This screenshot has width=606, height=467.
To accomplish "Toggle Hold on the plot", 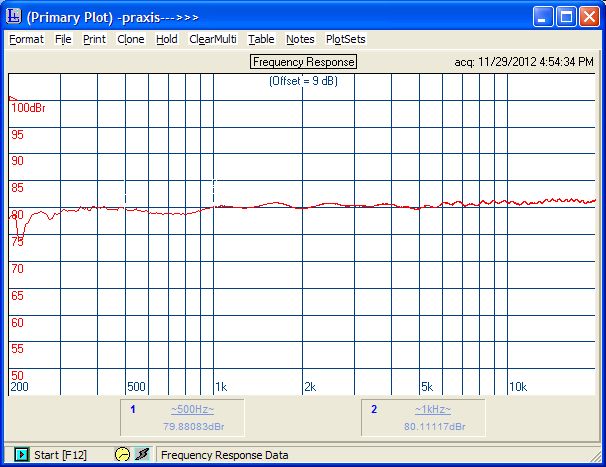I will 167,39.
